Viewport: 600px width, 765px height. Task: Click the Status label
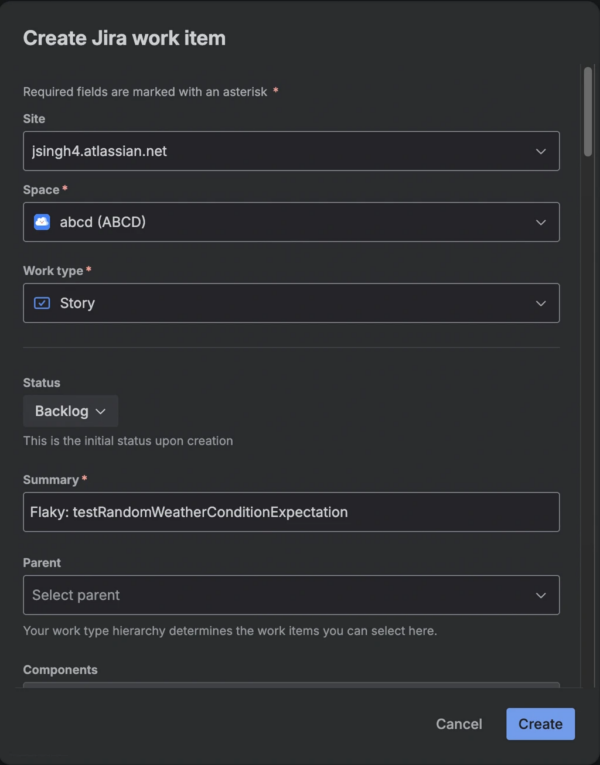click(x=41, y=382)
